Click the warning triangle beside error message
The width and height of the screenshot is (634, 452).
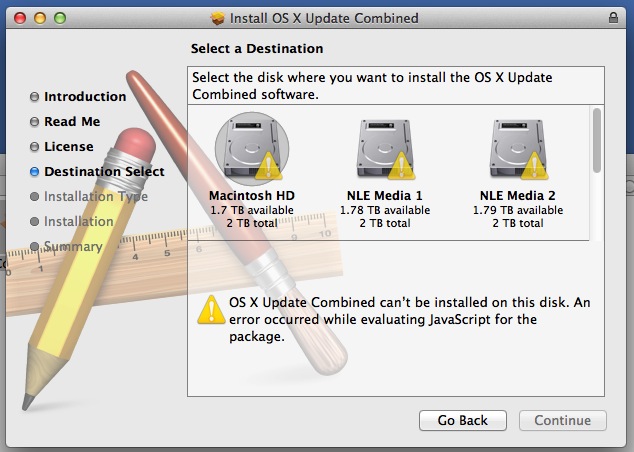point(211,310)
